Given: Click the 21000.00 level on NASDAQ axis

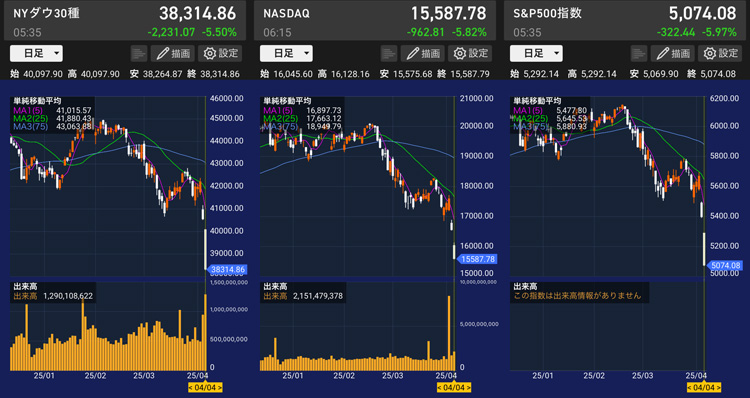Looking at the screenshot, I should point(476,99).
